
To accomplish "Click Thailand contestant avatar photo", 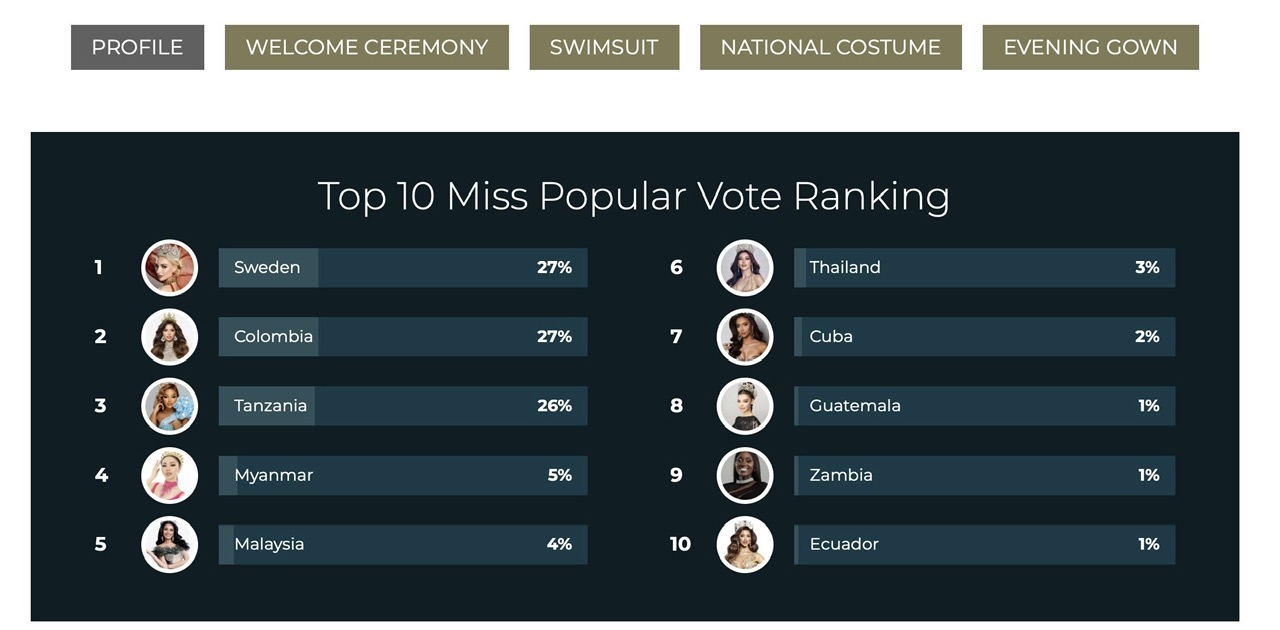I will click(745, 267).
